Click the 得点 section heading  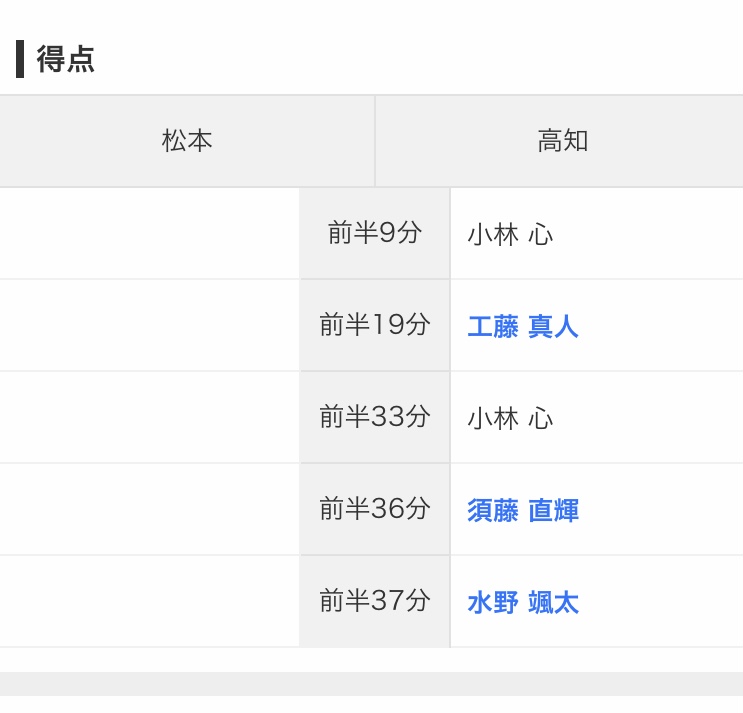66,59
